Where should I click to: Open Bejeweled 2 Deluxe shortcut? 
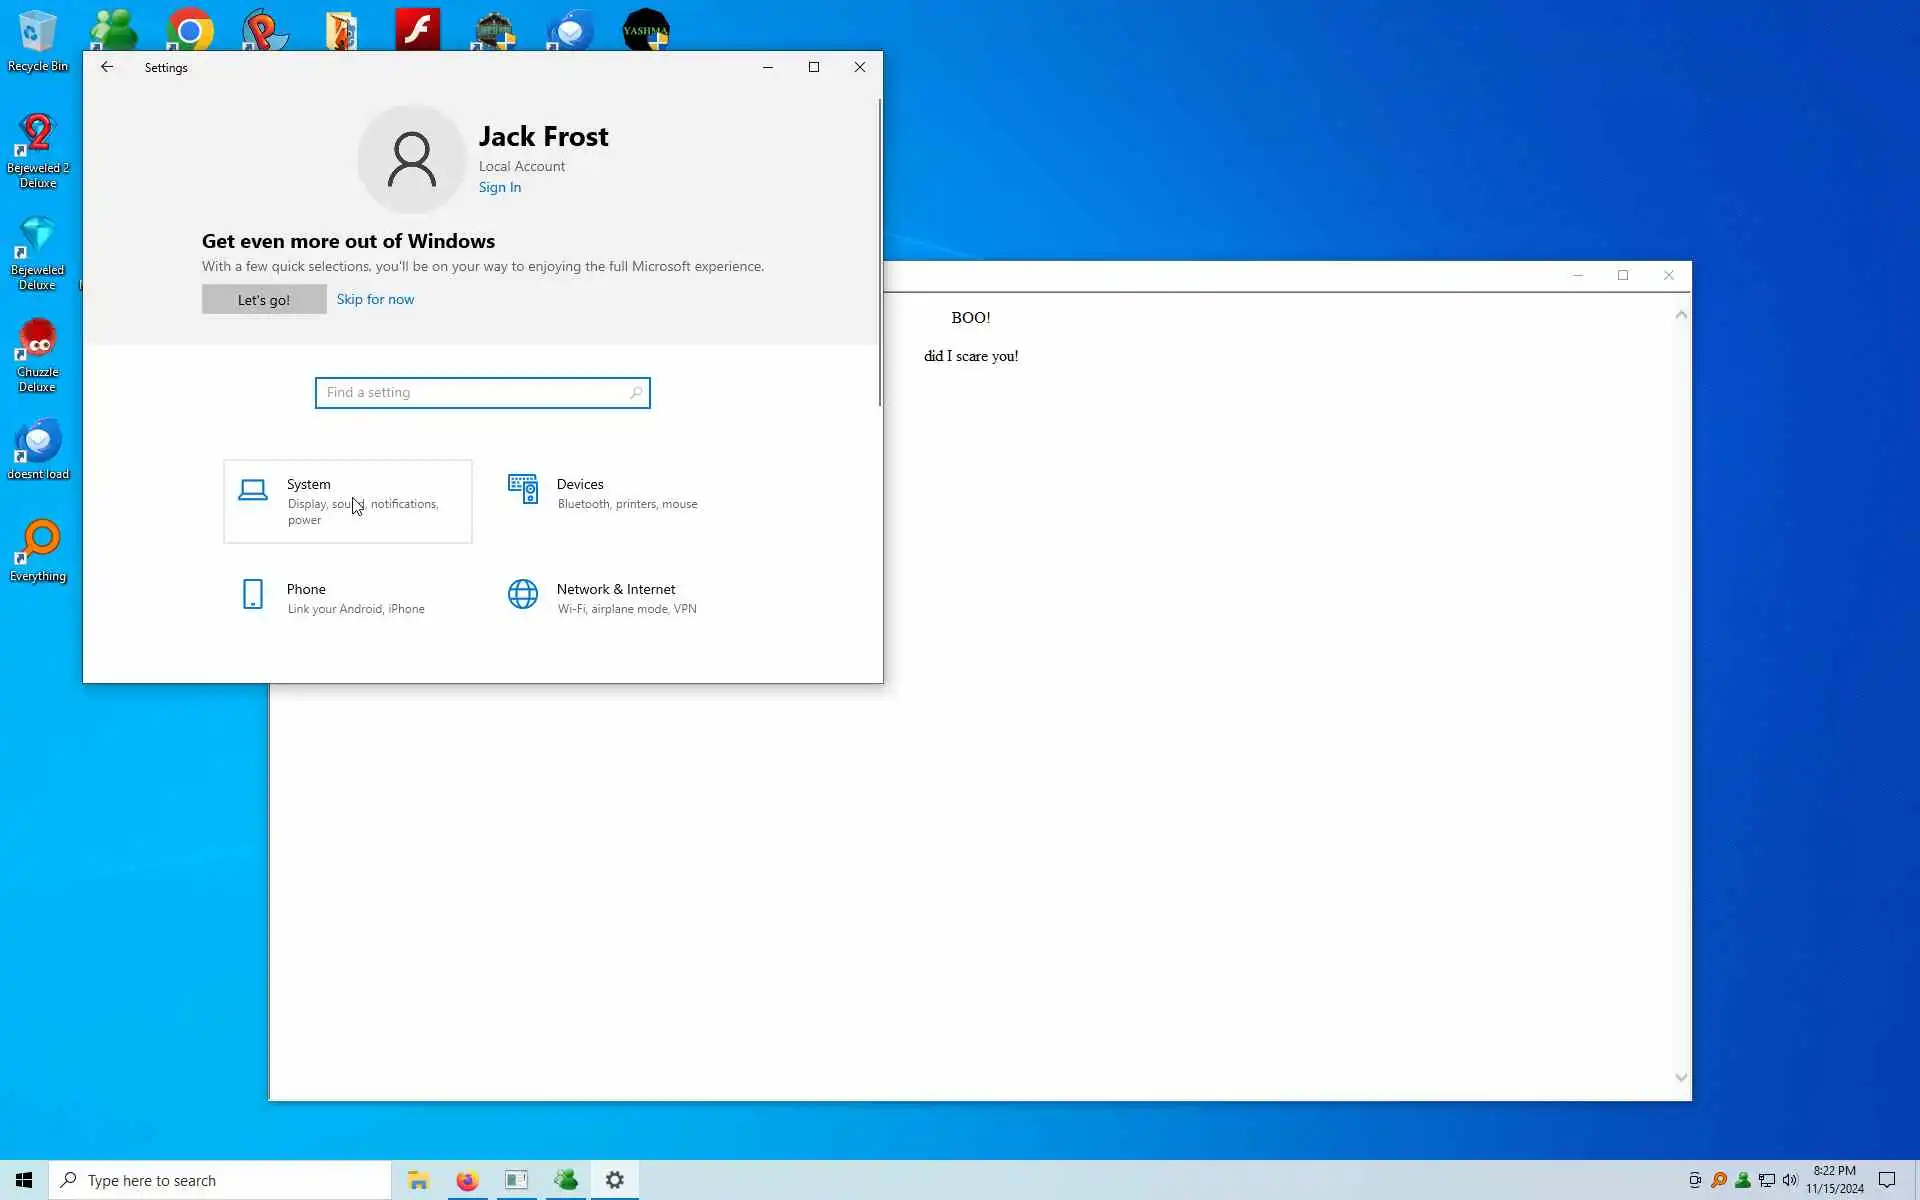pyautogui.click(x=38, y=150)
